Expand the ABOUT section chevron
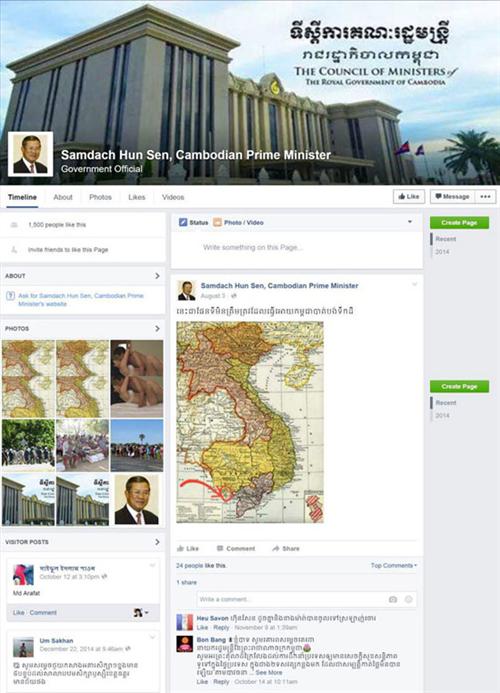 click(x=157, y=276)
